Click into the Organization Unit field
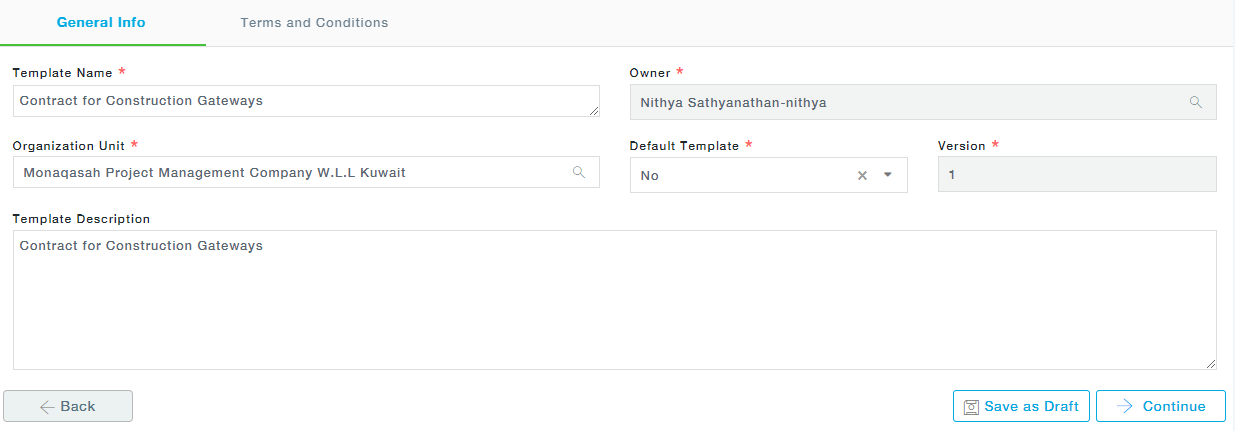1235x431 pixels. pyautogui.click(x=290, y=172)
